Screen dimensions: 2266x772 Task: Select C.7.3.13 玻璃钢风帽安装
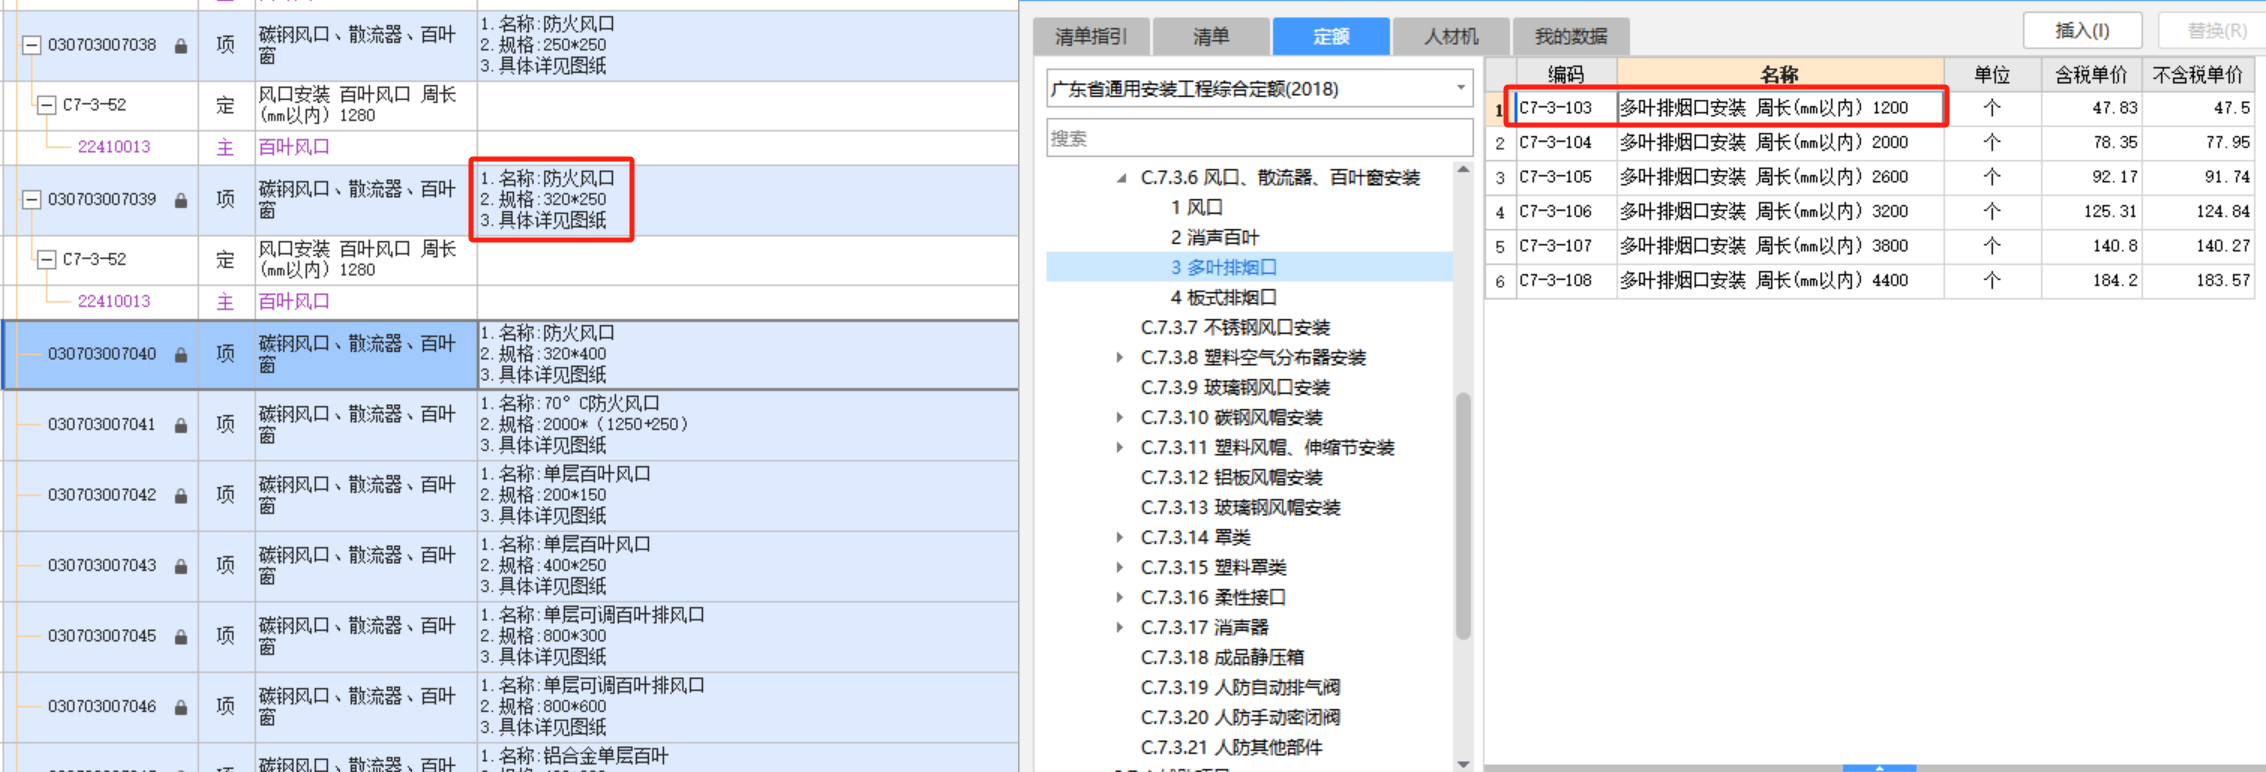pyautogui.click(x=1240, y=507)
